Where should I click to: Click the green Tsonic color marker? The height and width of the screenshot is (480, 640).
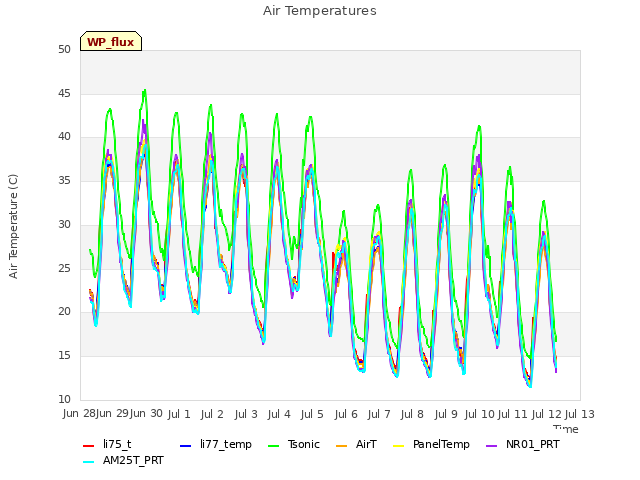pos(273,446)
